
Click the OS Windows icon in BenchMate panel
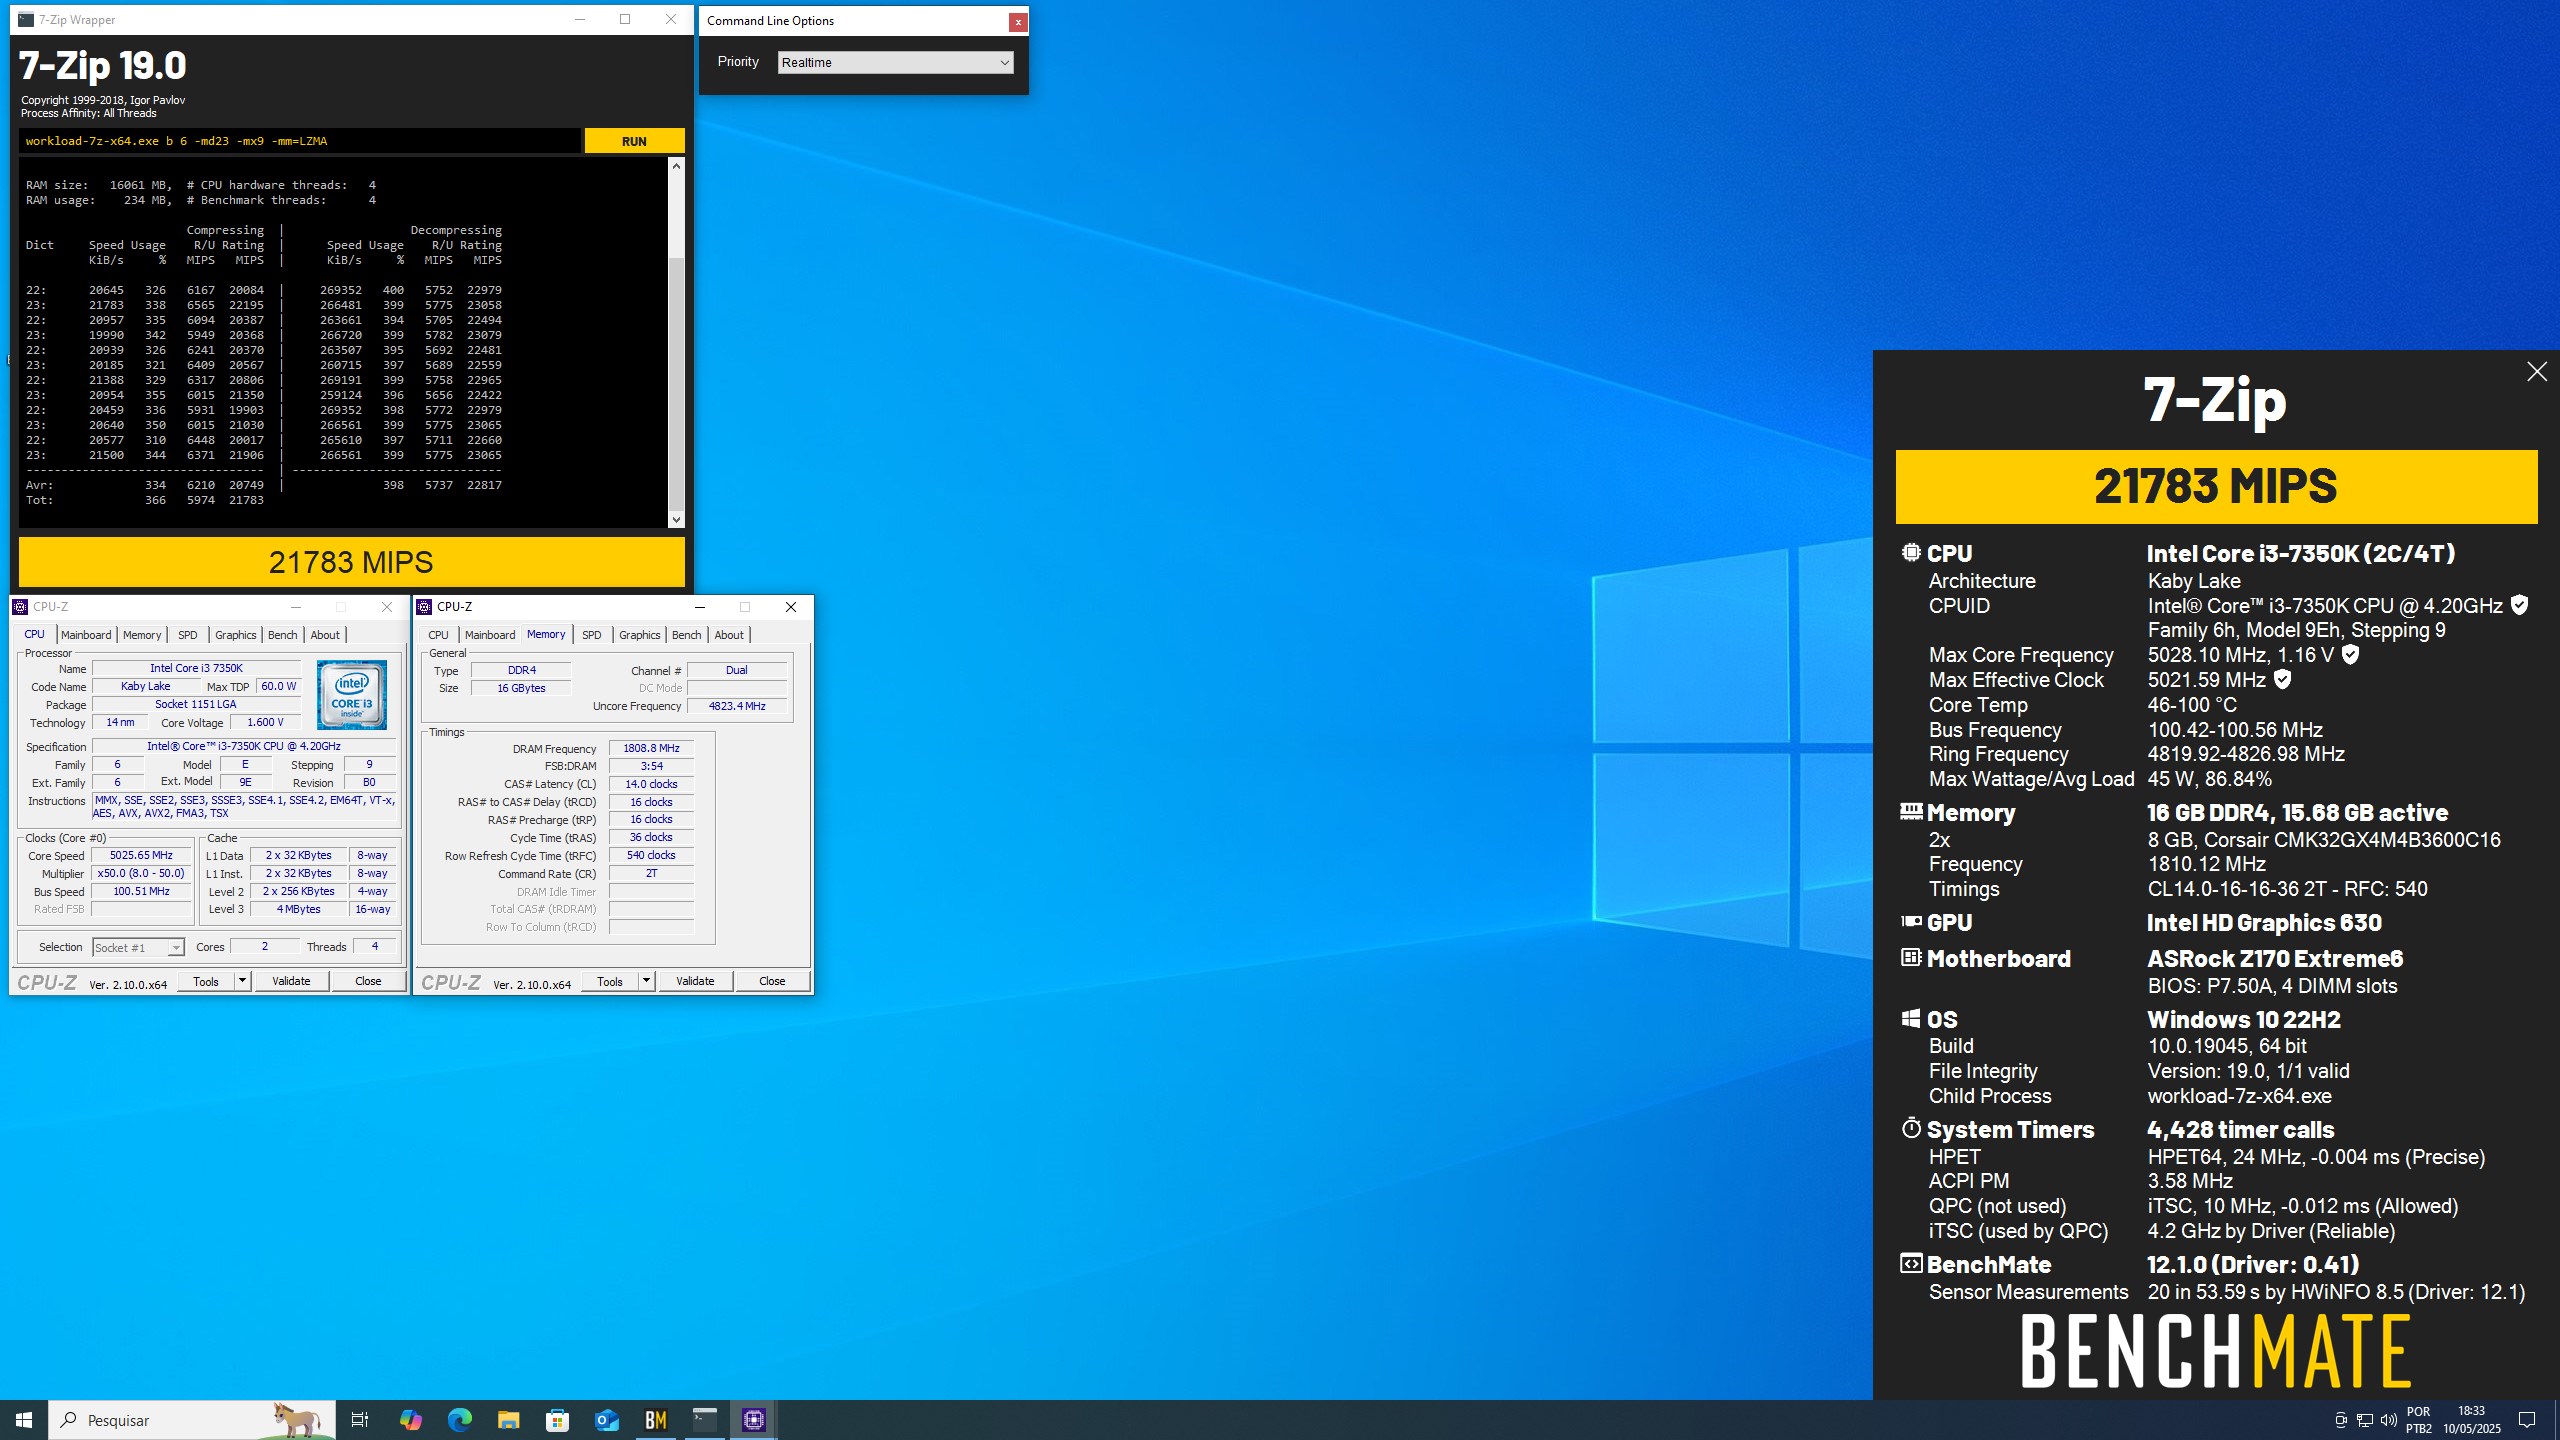click(1911, 1018)
